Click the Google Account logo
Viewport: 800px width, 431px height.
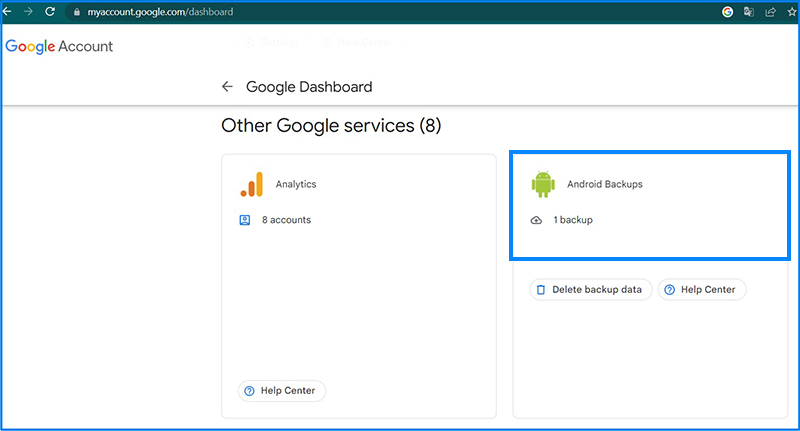click(x=59, y=46)
